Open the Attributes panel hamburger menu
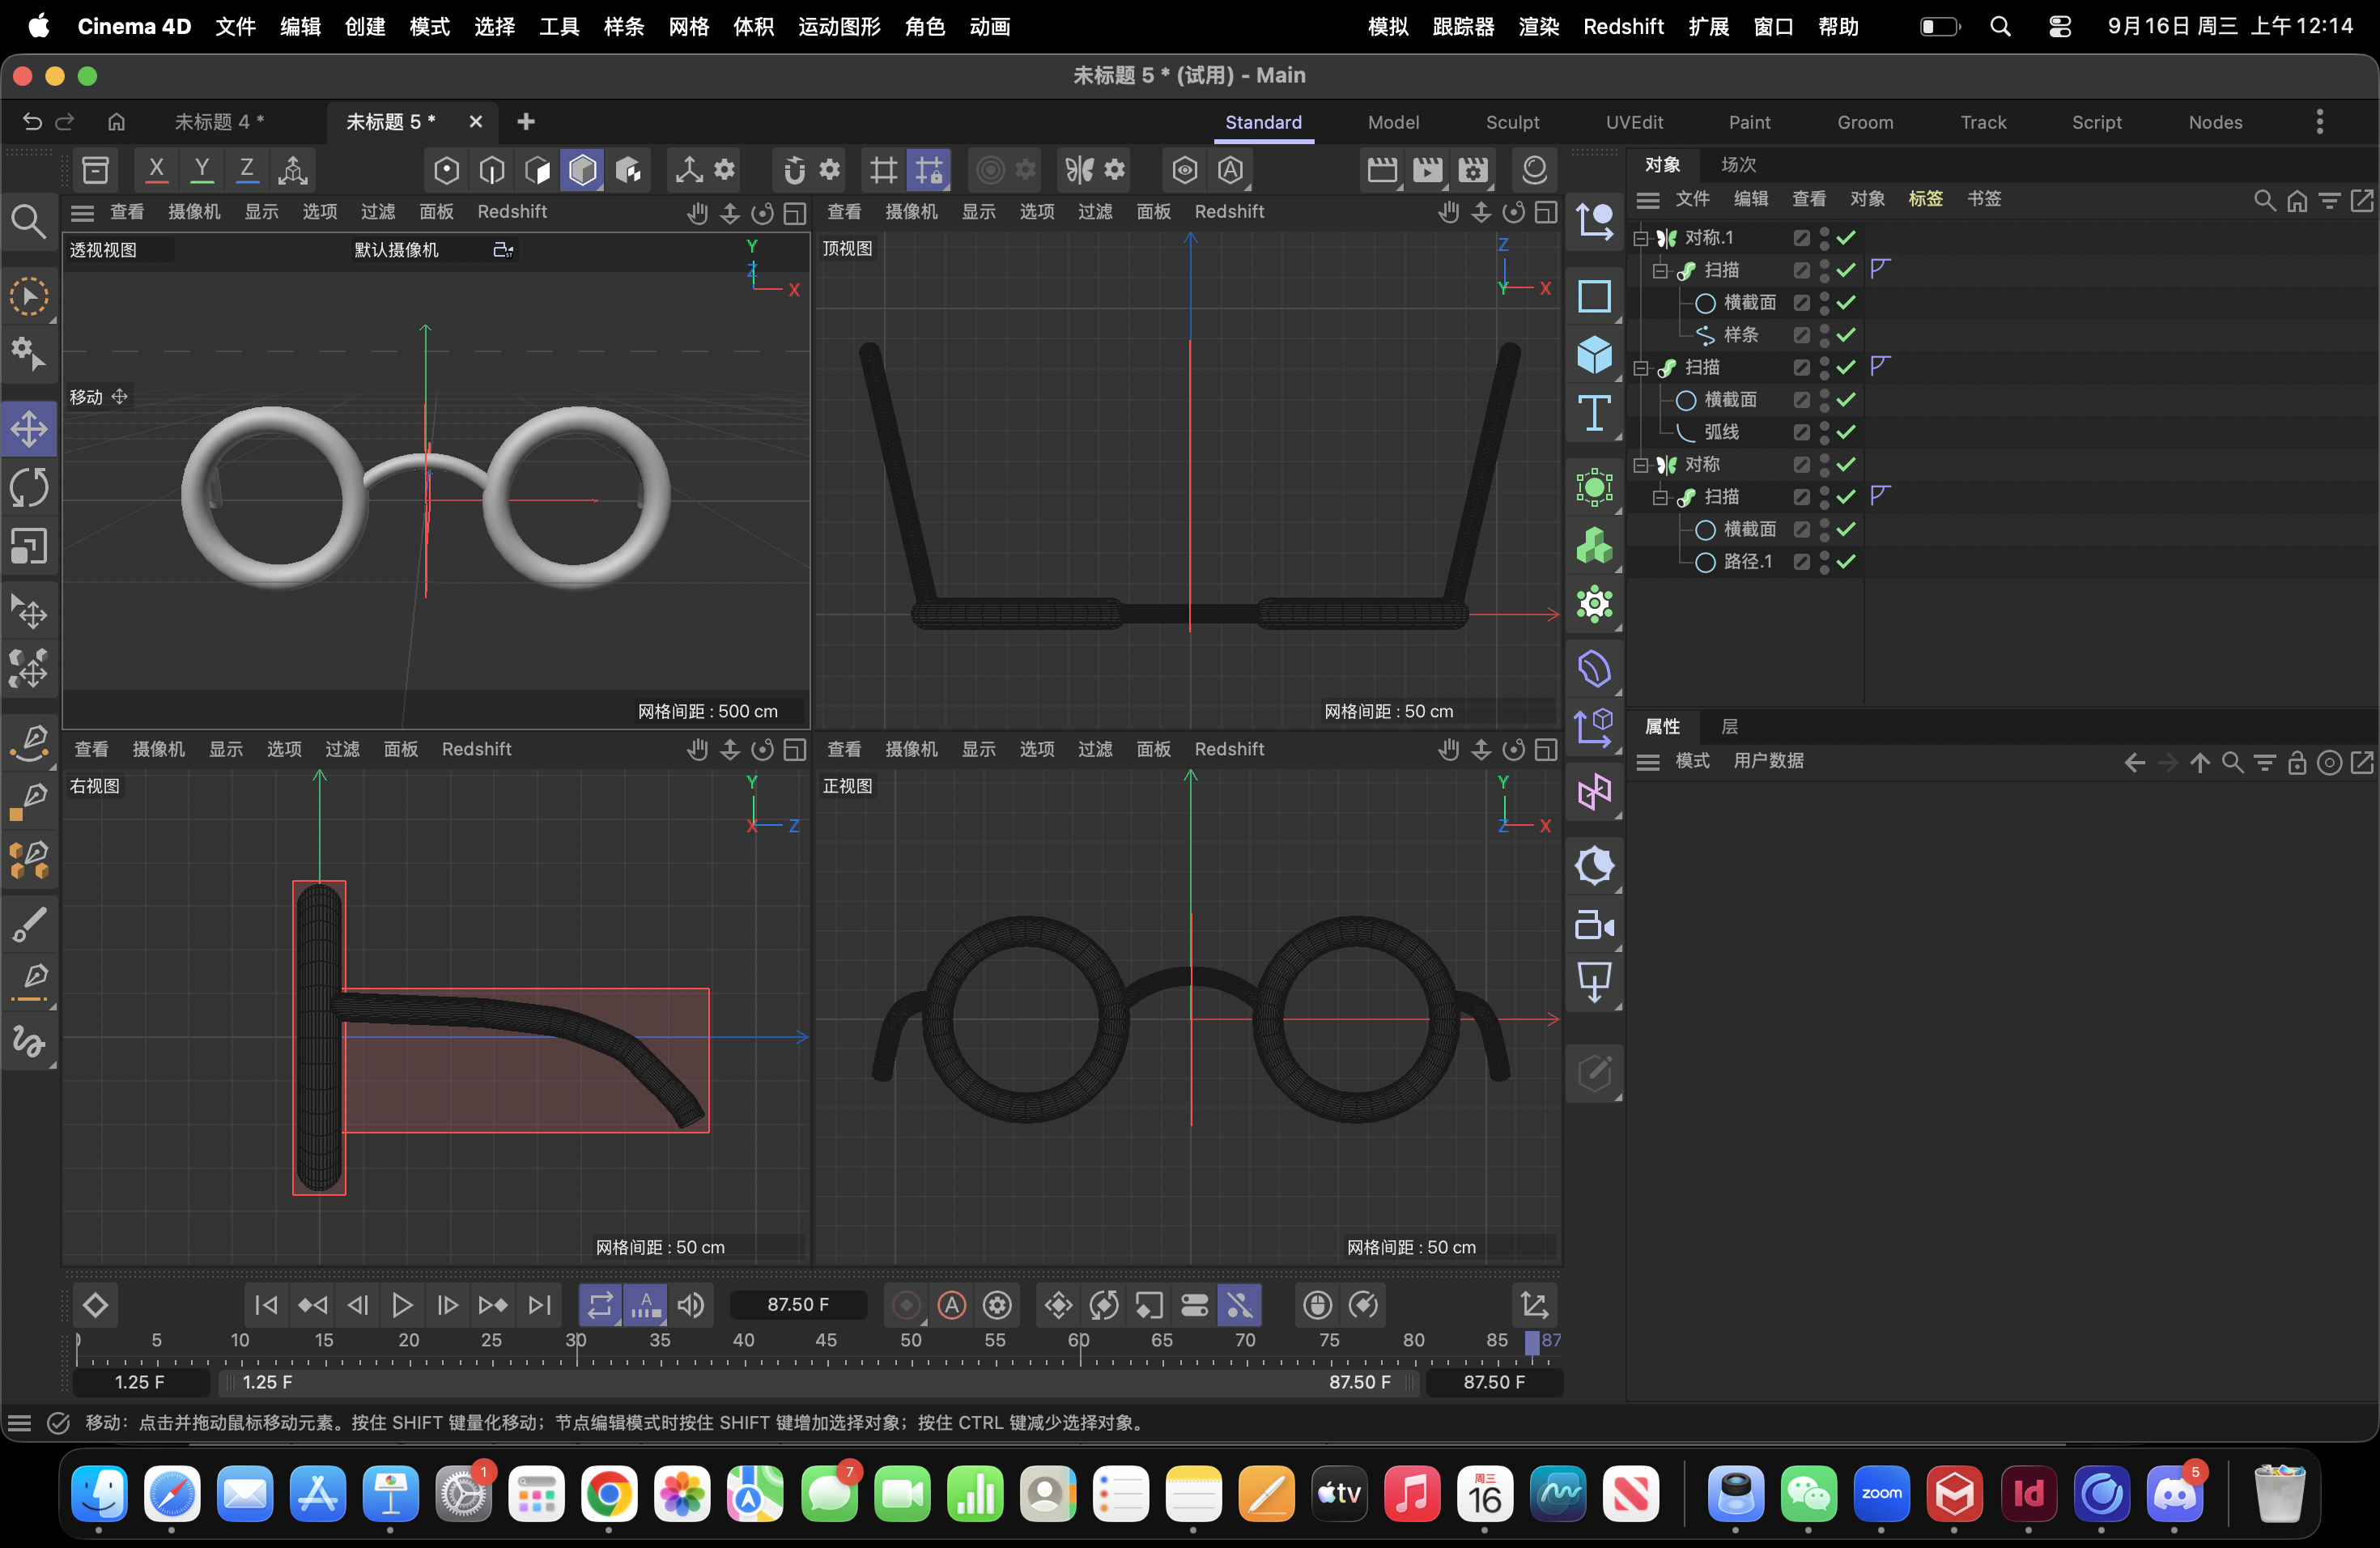This screenshot has width=2380, height=1548. tap(1648, 762)
